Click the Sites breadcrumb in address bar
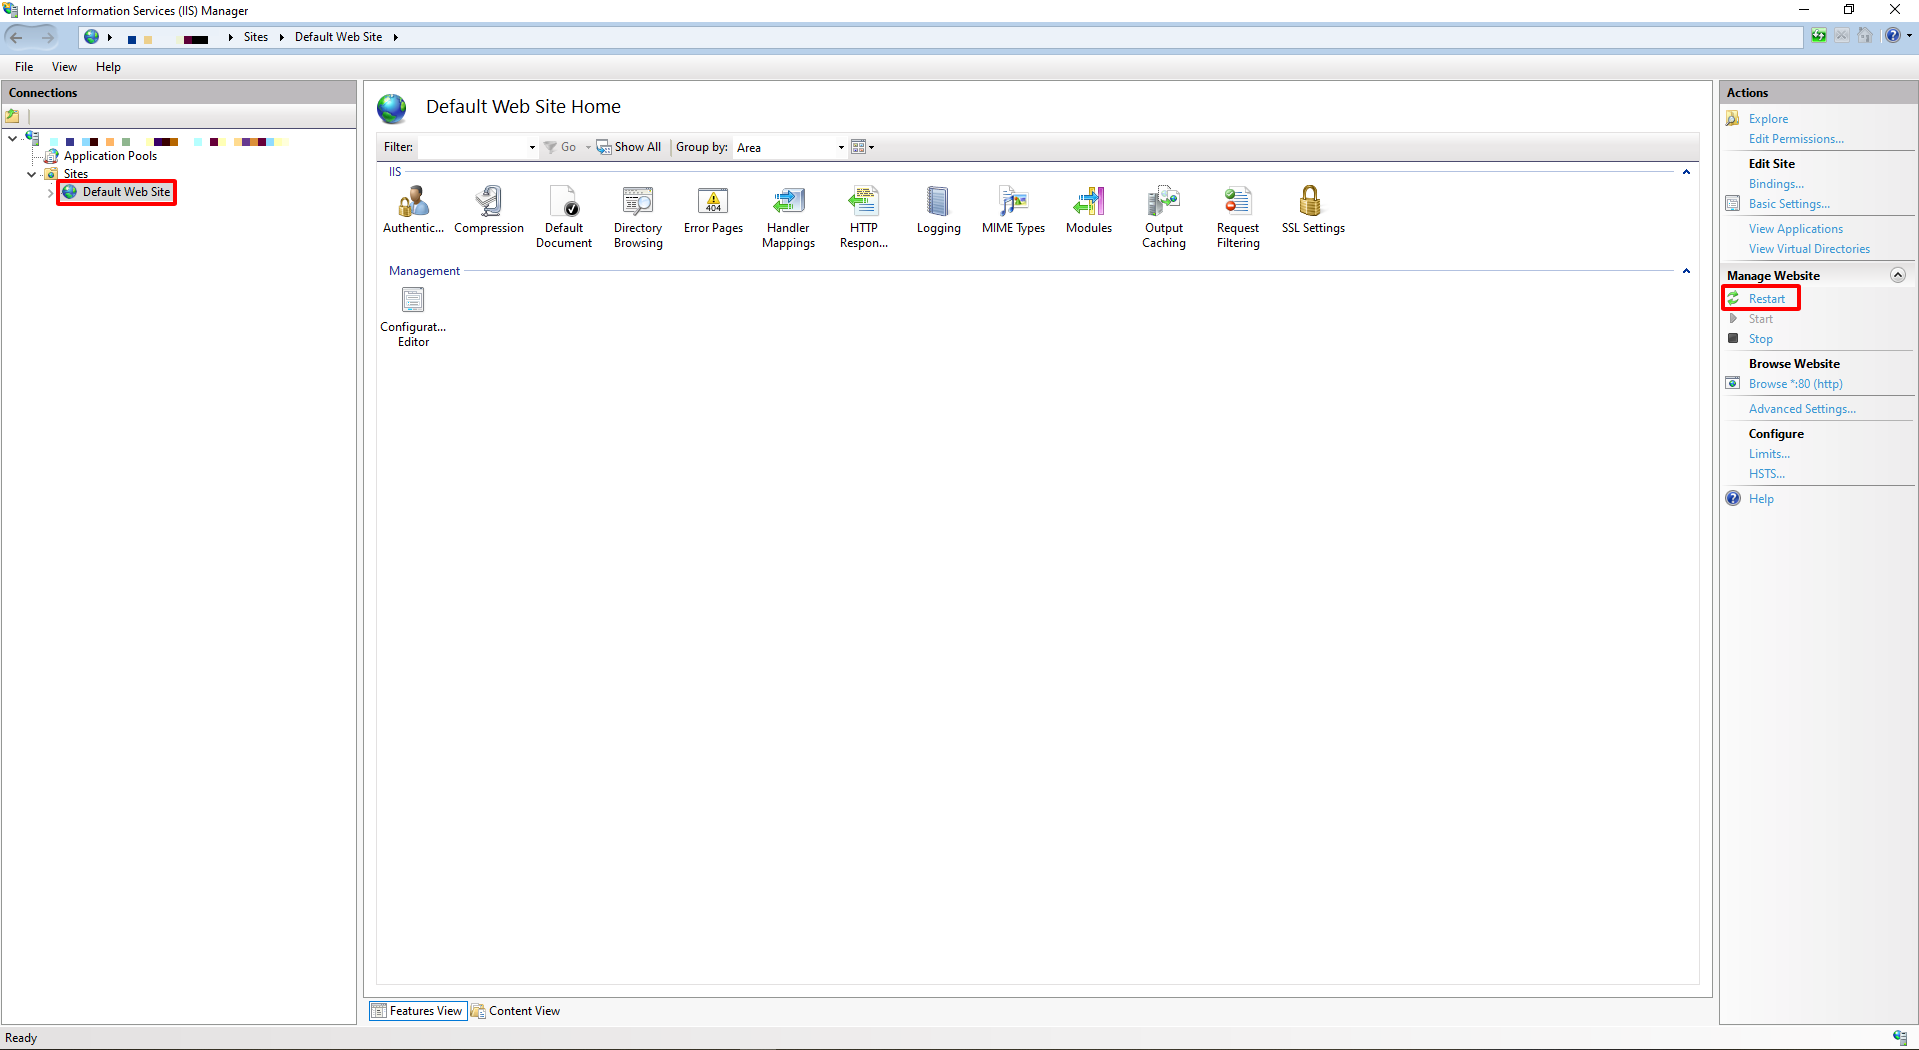Image resolution: width=1919 pixels, height=1050 pixels. [256, 37]
